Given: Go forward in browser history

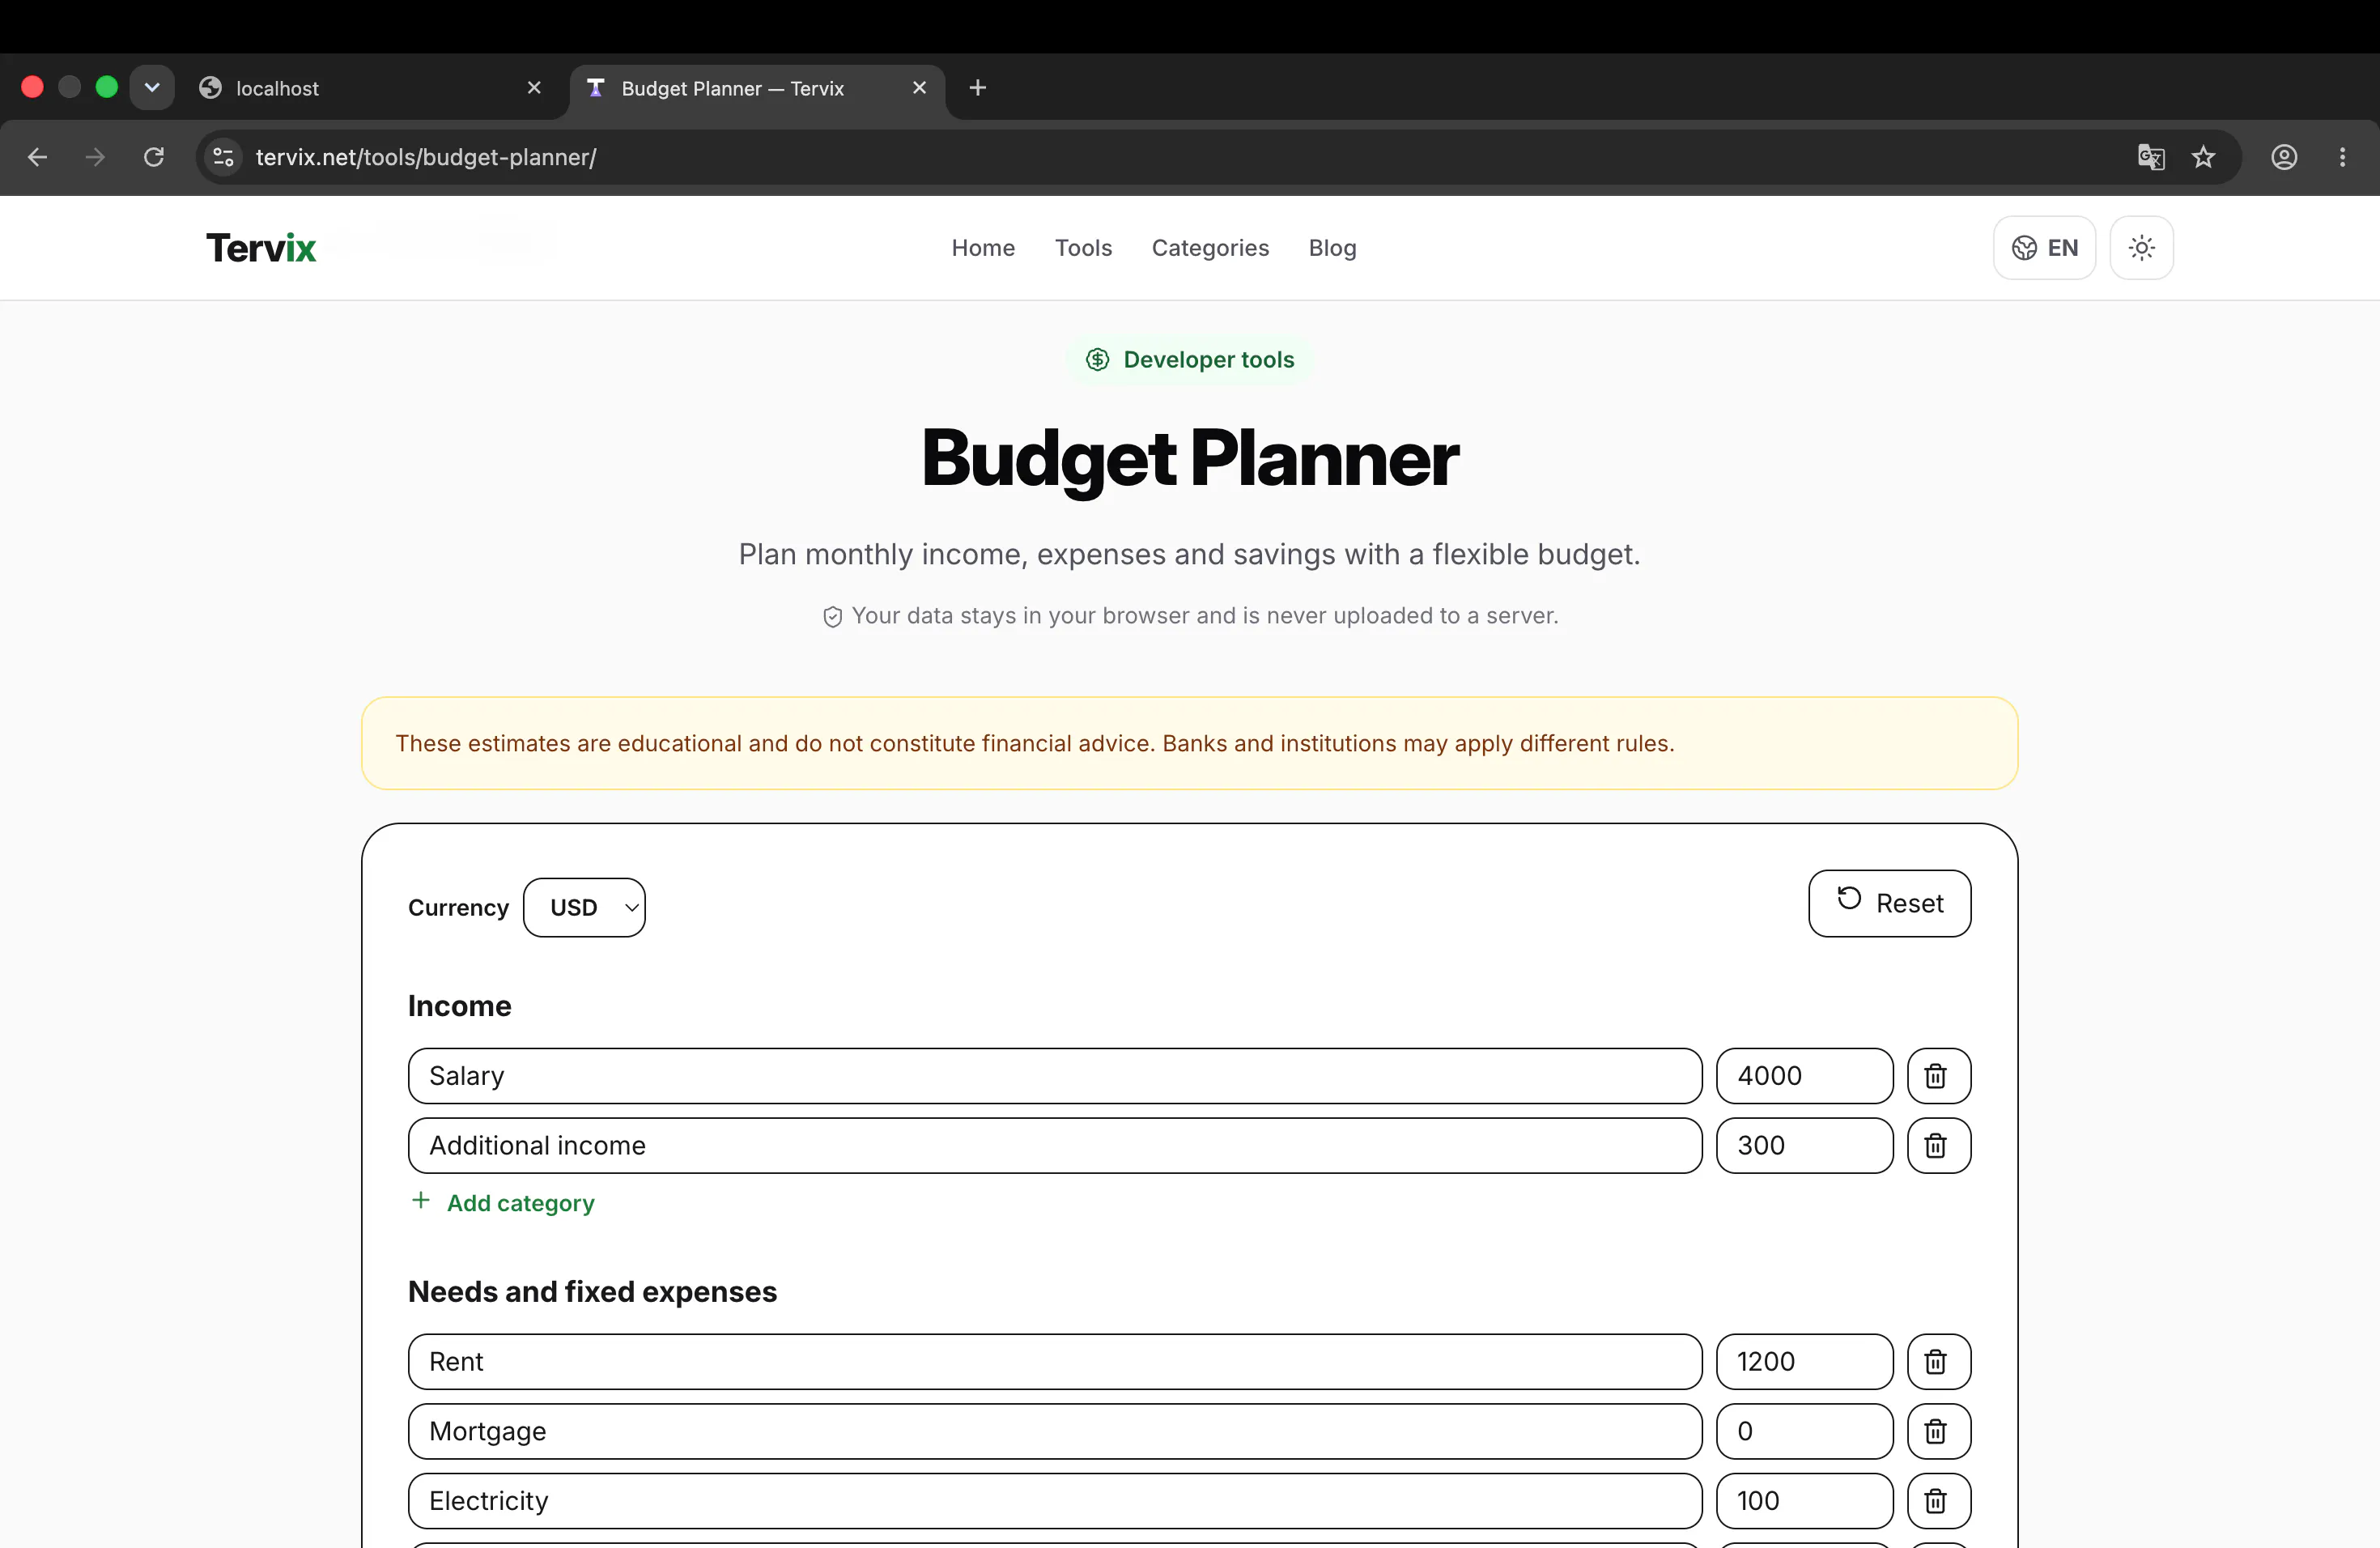Looking at the screenshot, I should coord(95,157).
